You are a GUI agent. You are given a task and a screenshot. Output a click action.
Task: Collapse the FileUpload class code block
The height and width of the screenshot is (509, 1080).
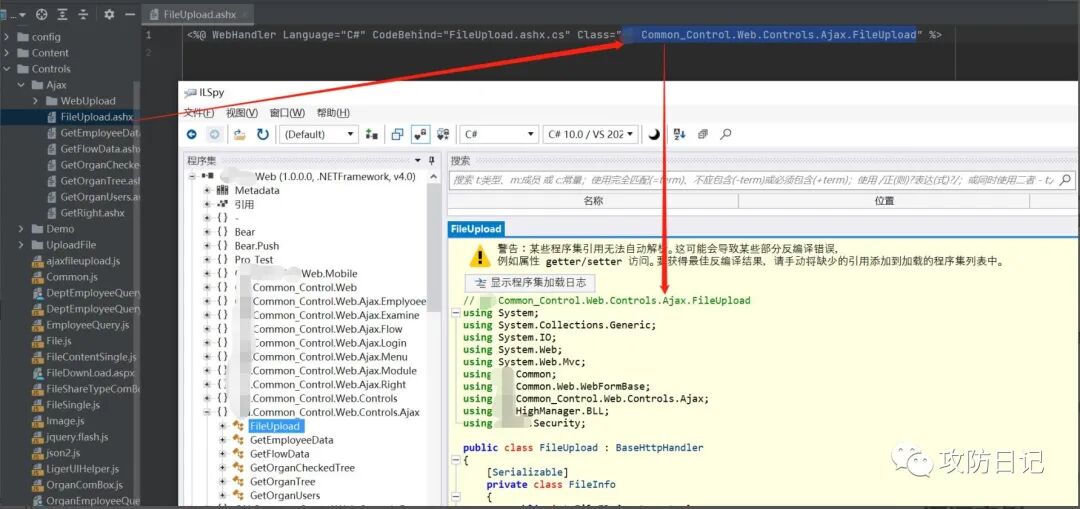[x=455, y=460]
